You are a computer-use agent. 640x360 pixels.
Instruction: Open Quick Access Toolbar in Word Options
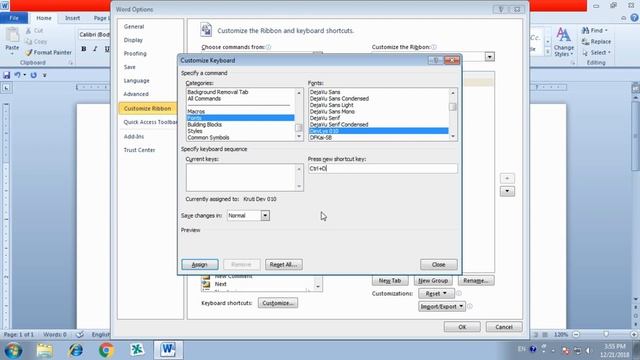pos(150,122)
